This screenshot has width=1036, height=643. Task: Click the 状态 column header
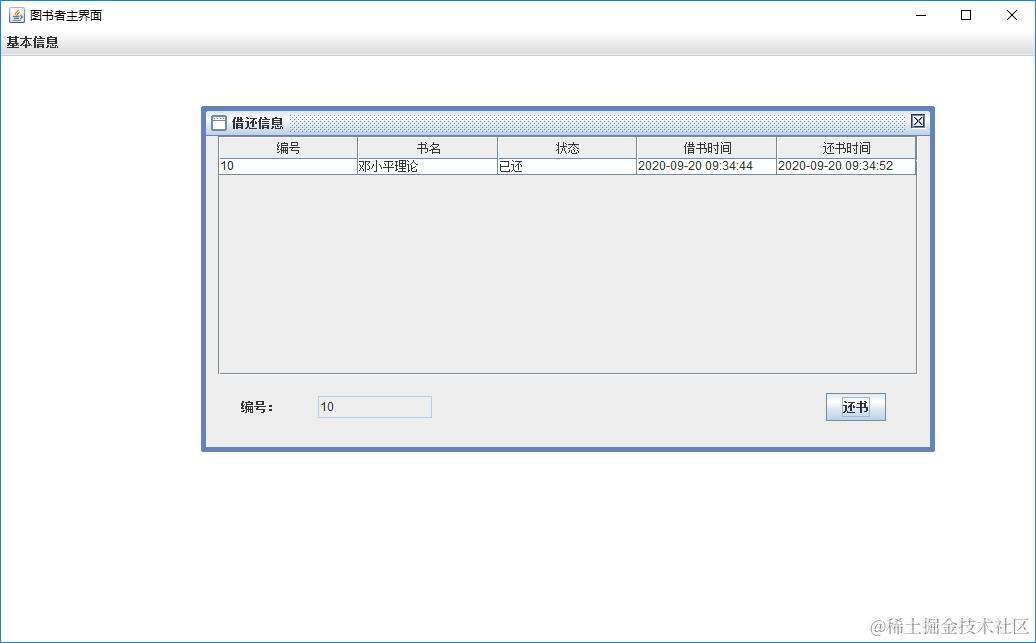566,146
